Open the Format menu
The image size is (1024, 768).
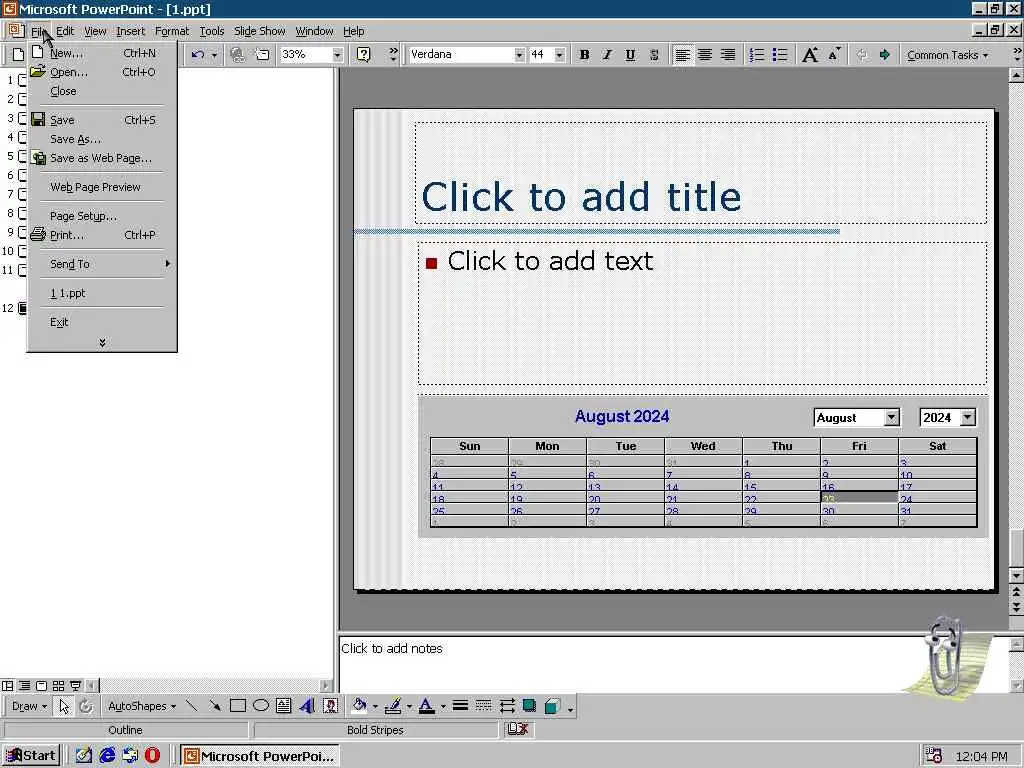172,31
